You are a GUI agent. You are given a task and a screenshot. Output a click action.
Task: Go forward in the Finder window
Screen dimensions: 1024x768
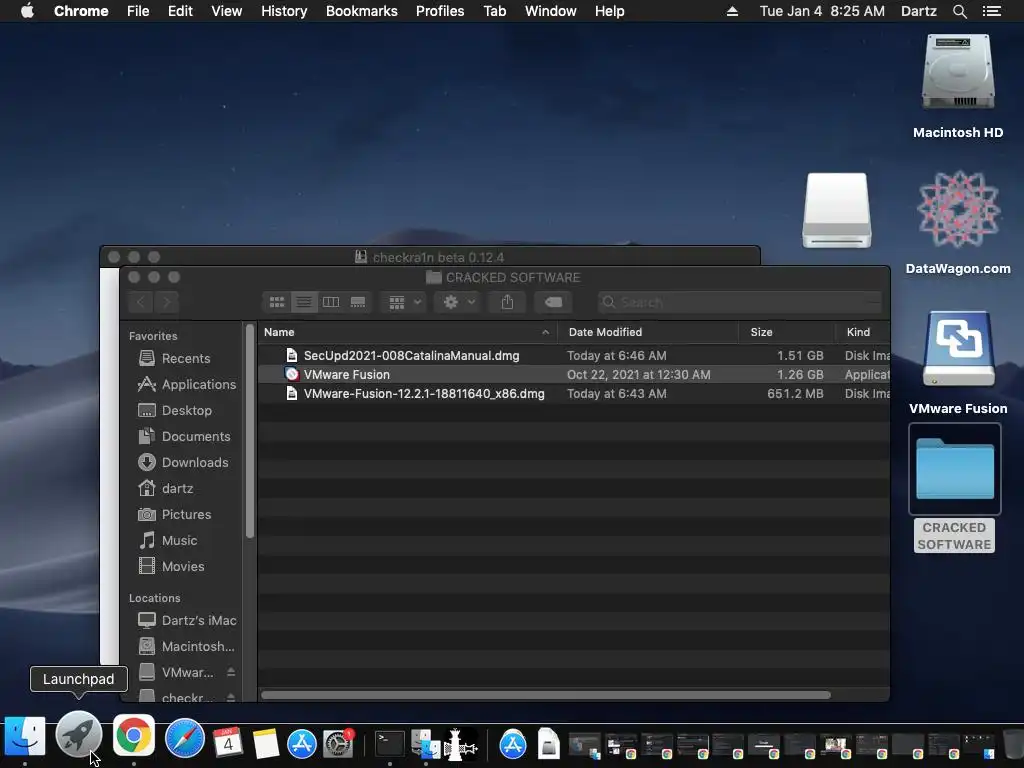[167, 302]
